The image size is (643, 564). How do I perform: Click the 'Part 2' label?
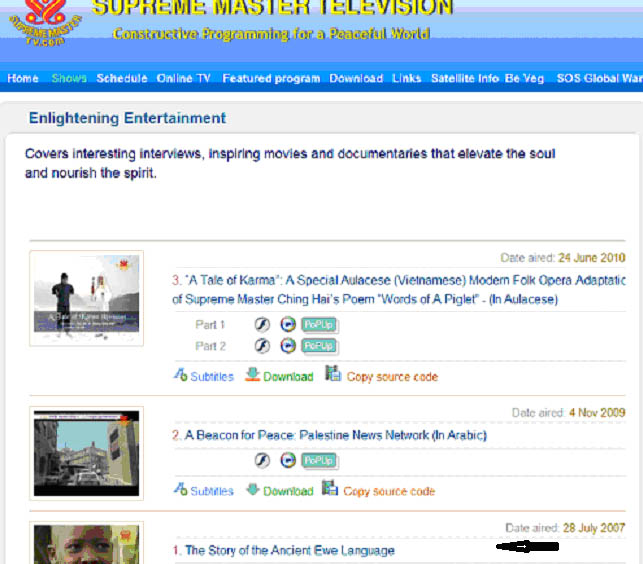210,346
